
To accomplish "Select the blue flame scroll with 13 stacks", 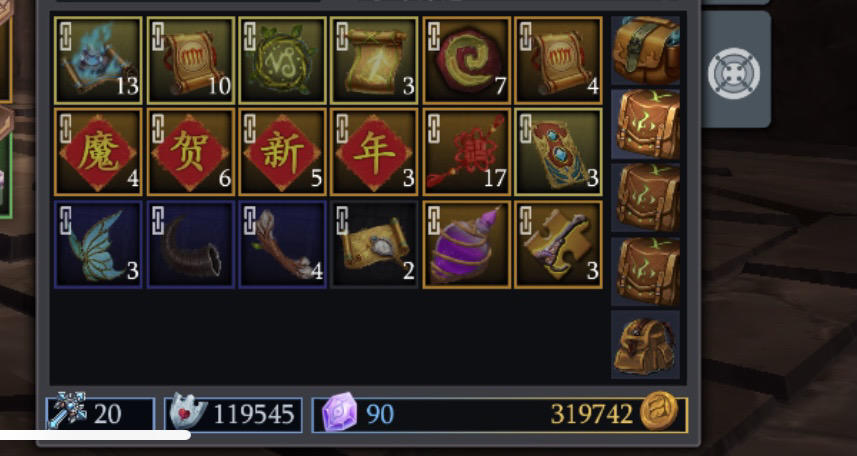I will [98, 60].
